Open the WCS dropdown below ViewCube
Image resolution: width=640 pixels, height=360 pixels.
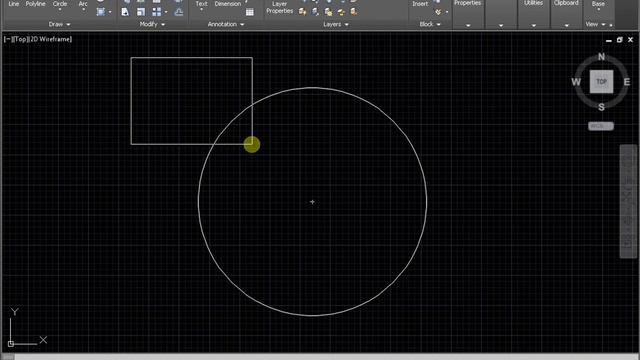click(601, 126)
